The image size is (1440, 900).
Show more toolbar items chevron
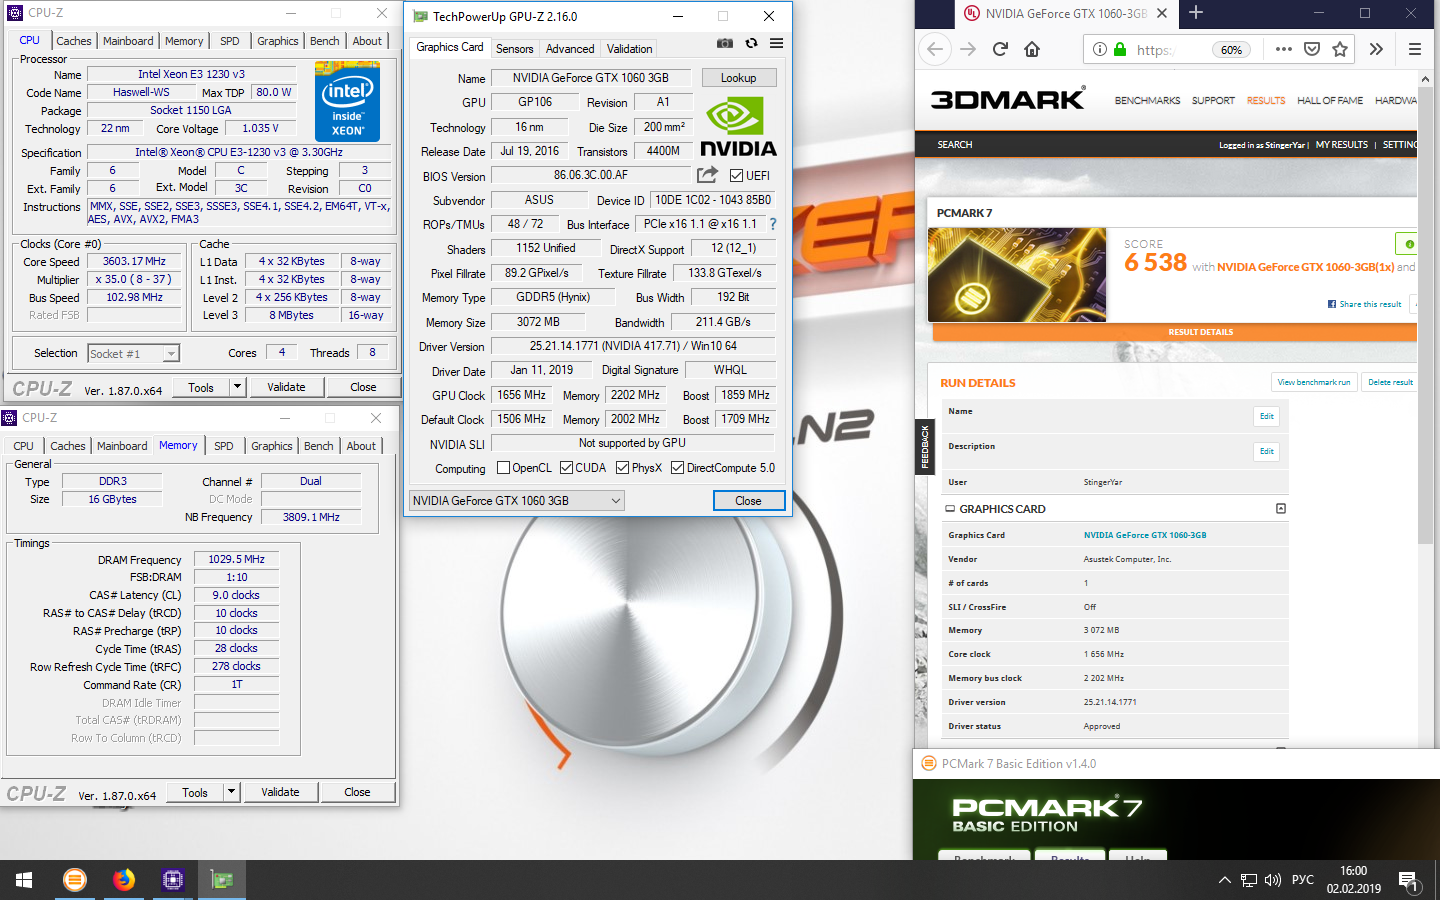[1376, 49]
